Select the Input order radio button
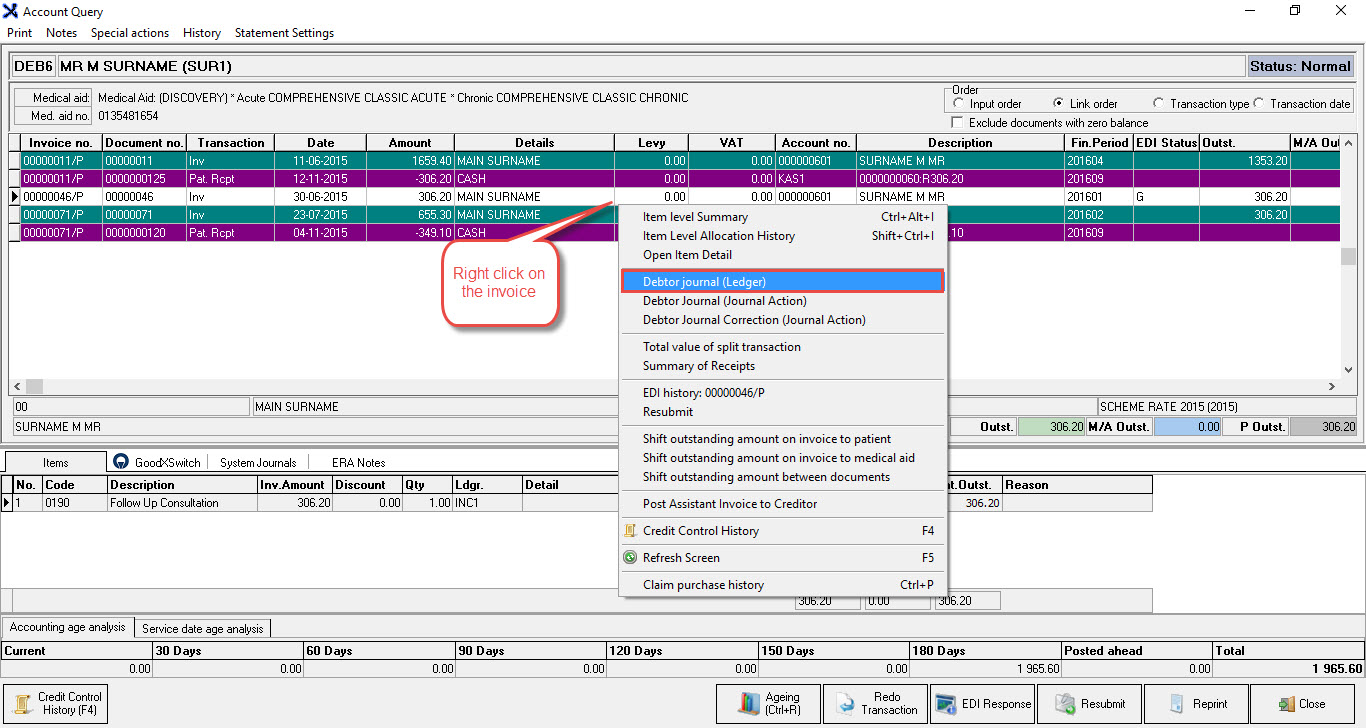 tap(959, 104)
